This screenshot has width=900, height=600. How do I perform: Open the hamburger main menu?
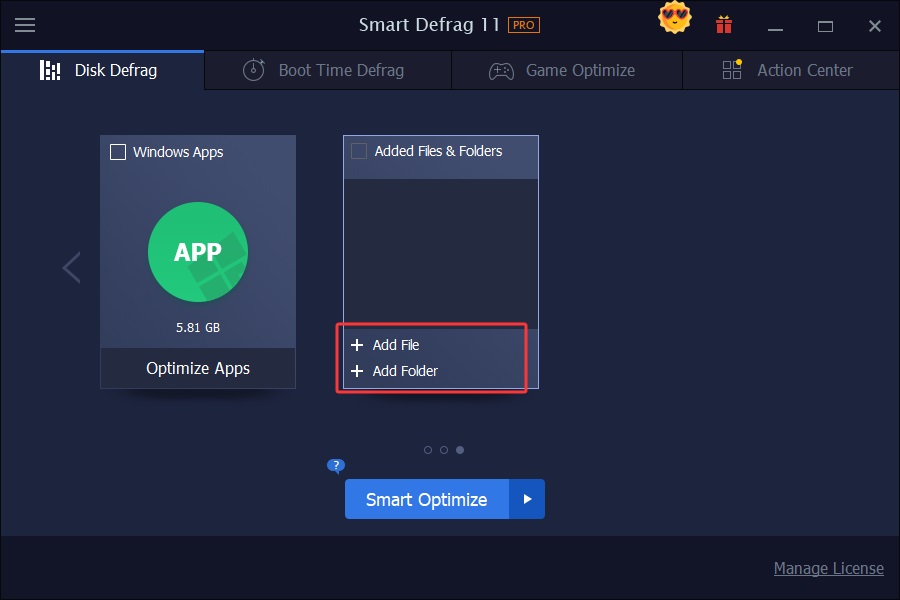[24, 25]
